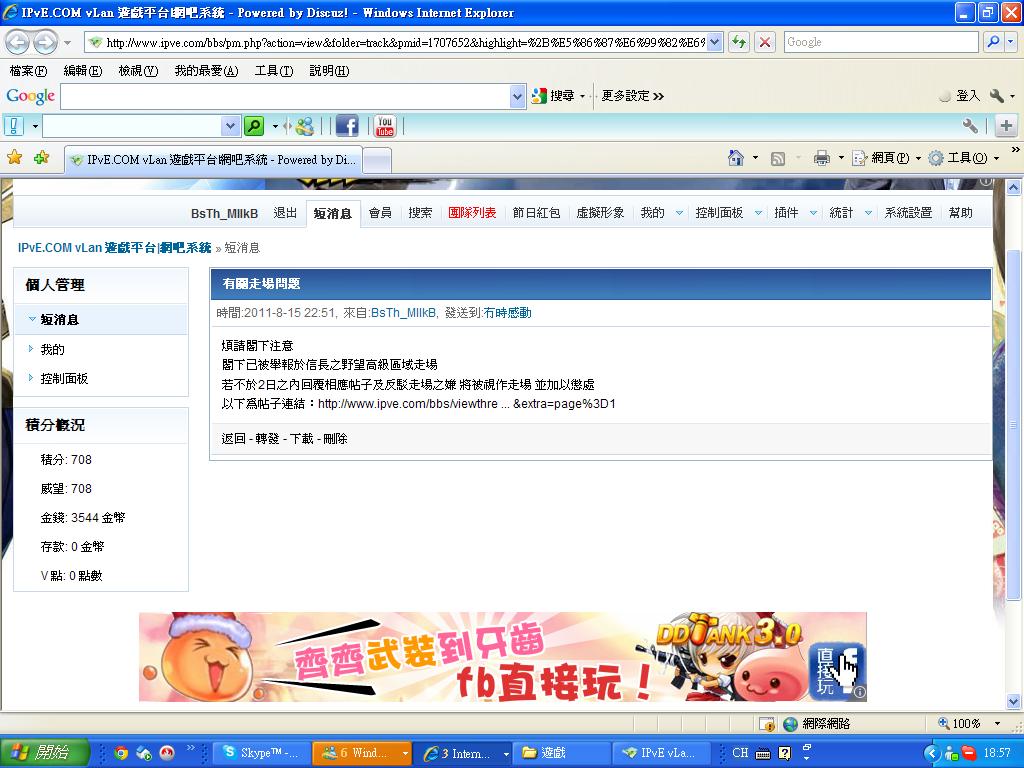Screen dimensions: 1024x768
Task: Click the 搜尋 button on Google toolbar
Action: (556, 96)
